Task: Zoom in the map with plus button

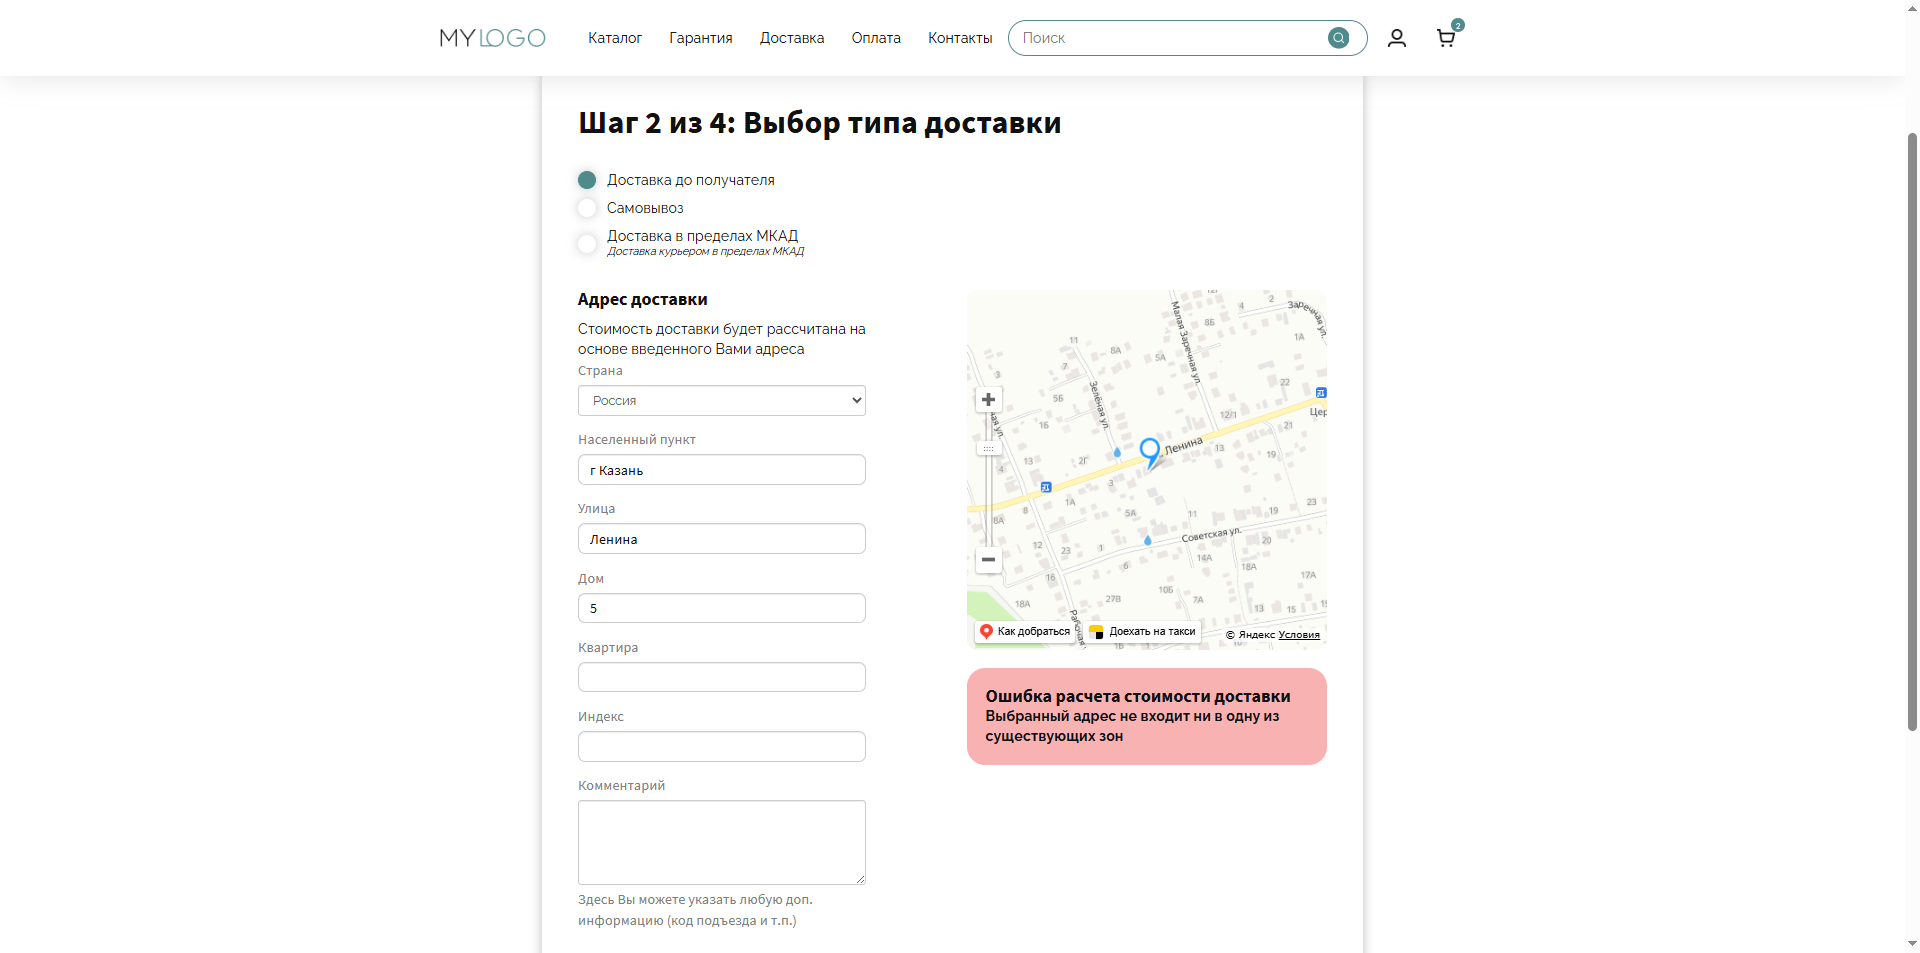Action: pyautogui.click(x=988, y=400)
